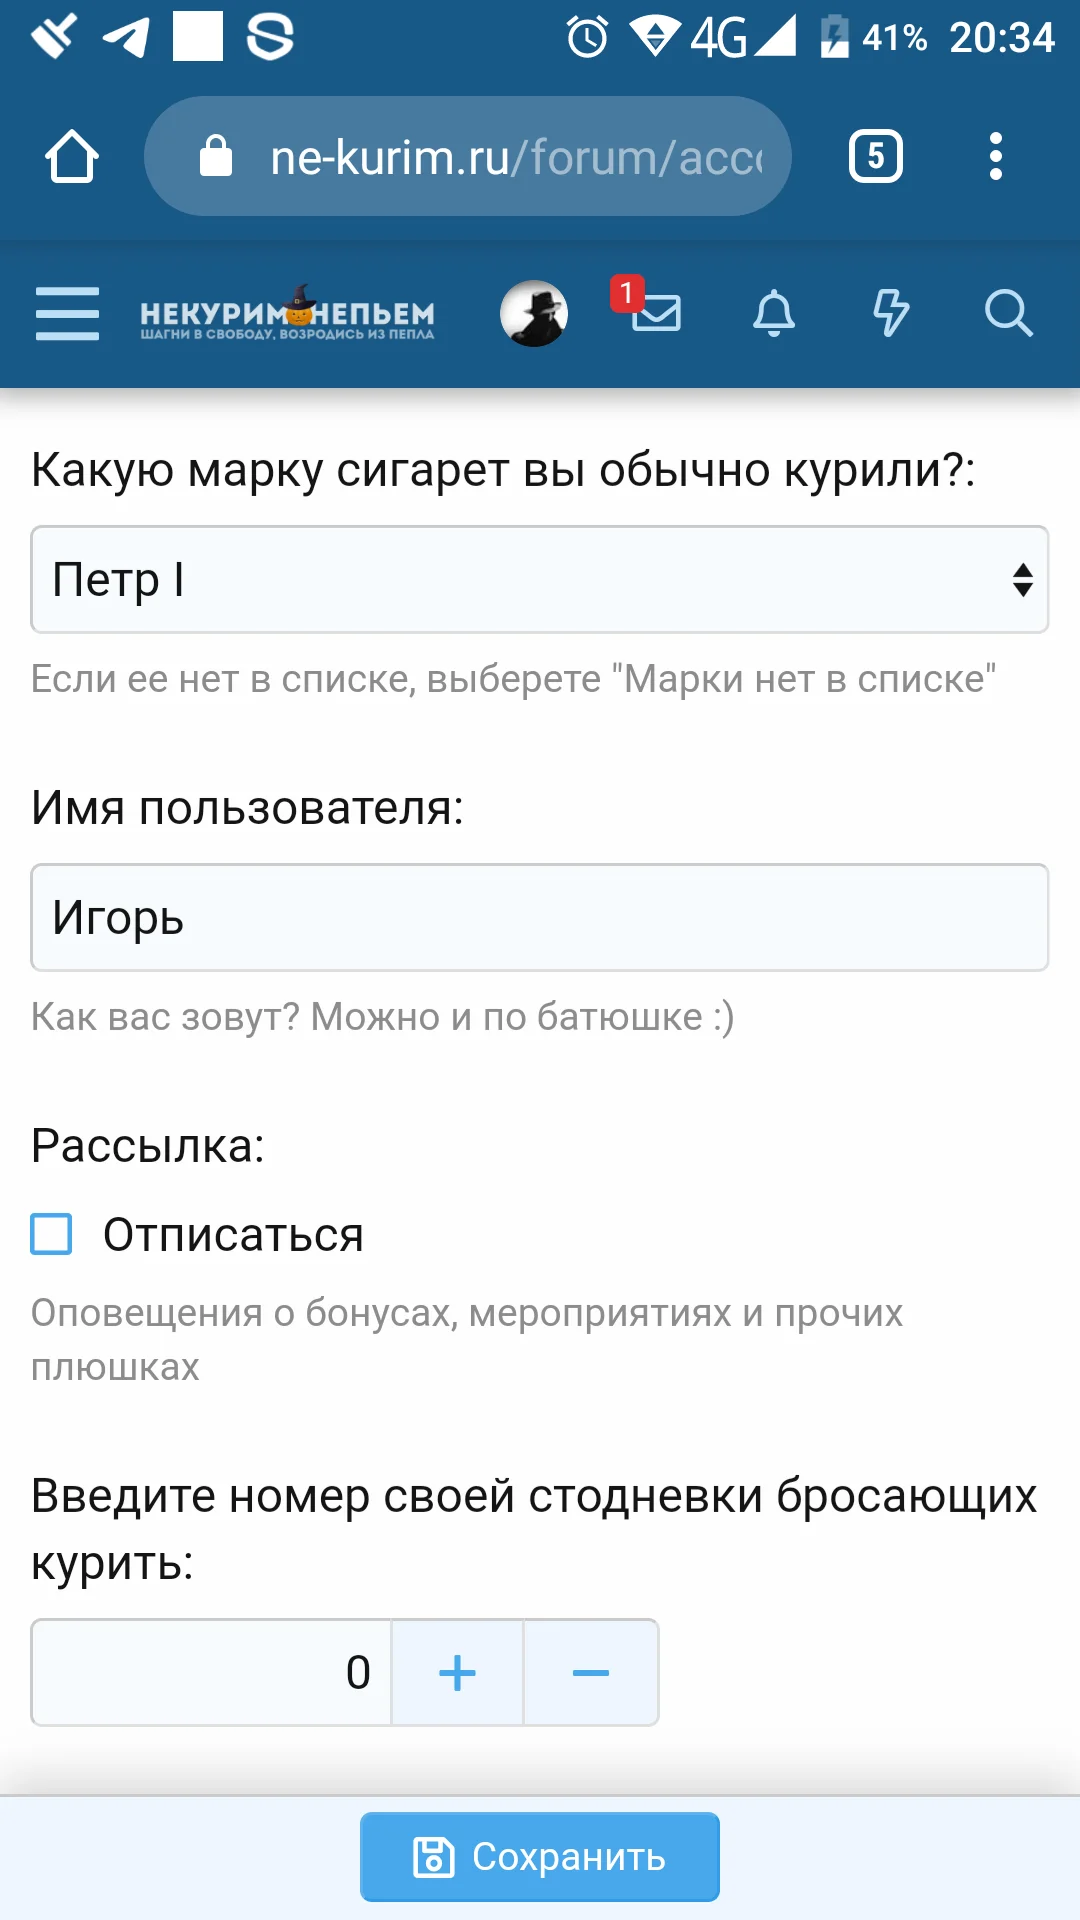Increase the стодневка number with plus
This screenshot has width=1080, height=1920.
point(457,1672)
